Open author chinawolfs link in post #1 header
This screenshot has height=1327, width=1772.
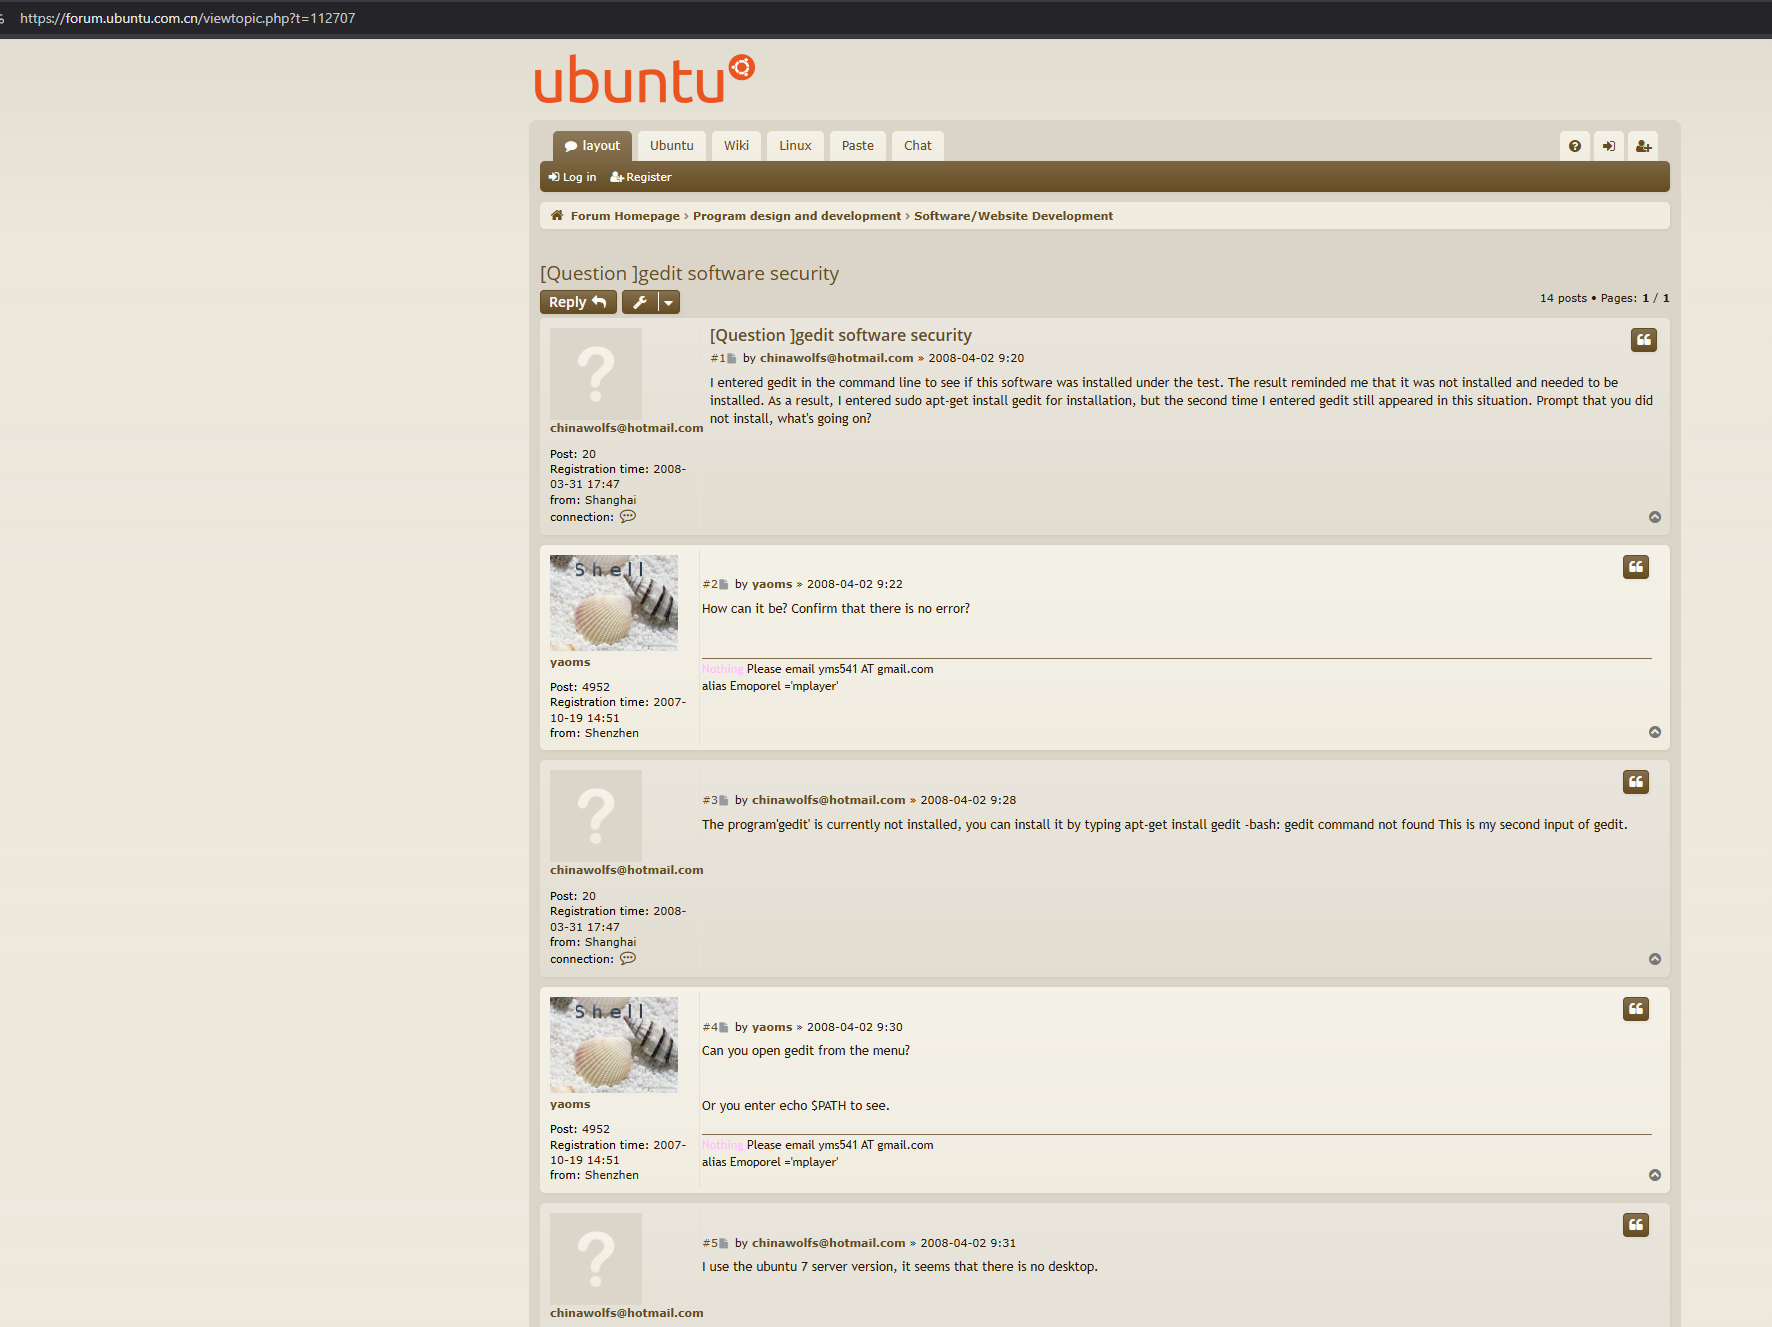coord(837,358)
